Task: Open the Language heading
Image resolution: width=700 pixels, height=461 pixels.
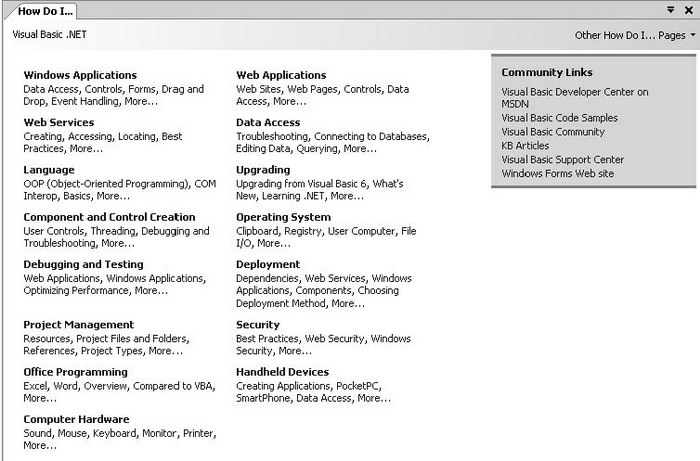Action: tap(49, 170)
